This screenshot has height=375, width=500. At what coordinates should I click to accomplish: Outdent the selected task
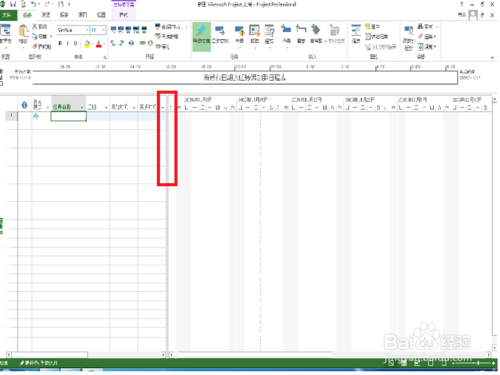[x=113, y=43]
